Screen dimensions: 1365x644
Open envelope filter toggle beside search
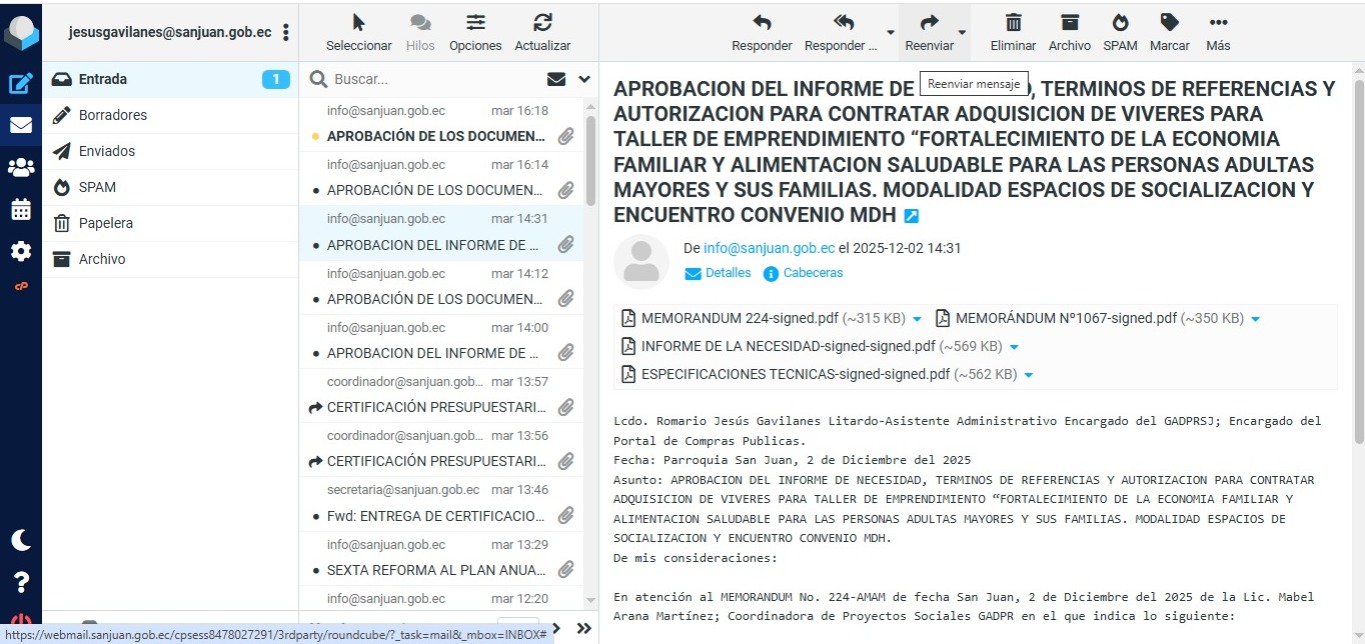point(556,79)
